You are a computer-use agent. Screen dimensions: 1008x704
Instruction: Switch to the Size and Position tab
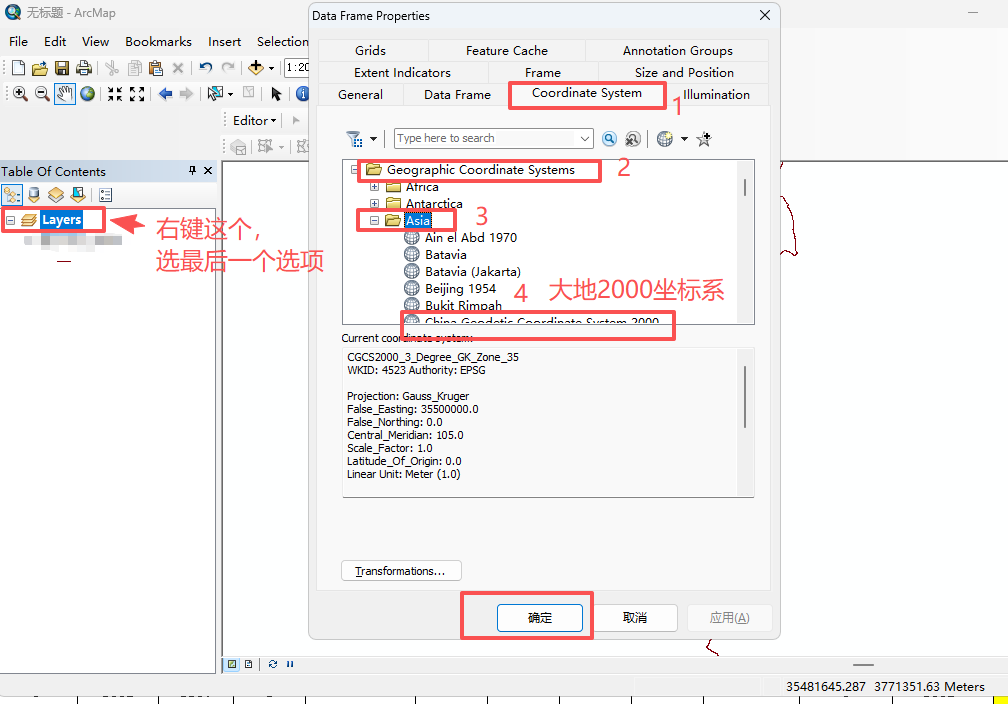[684, 73]
